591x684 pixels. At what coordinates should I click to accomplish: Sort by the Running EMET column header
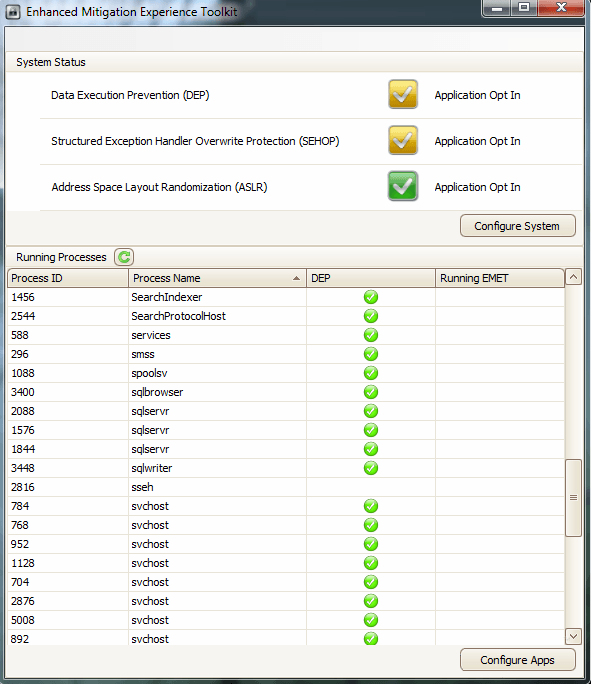(x=500, y=278)
